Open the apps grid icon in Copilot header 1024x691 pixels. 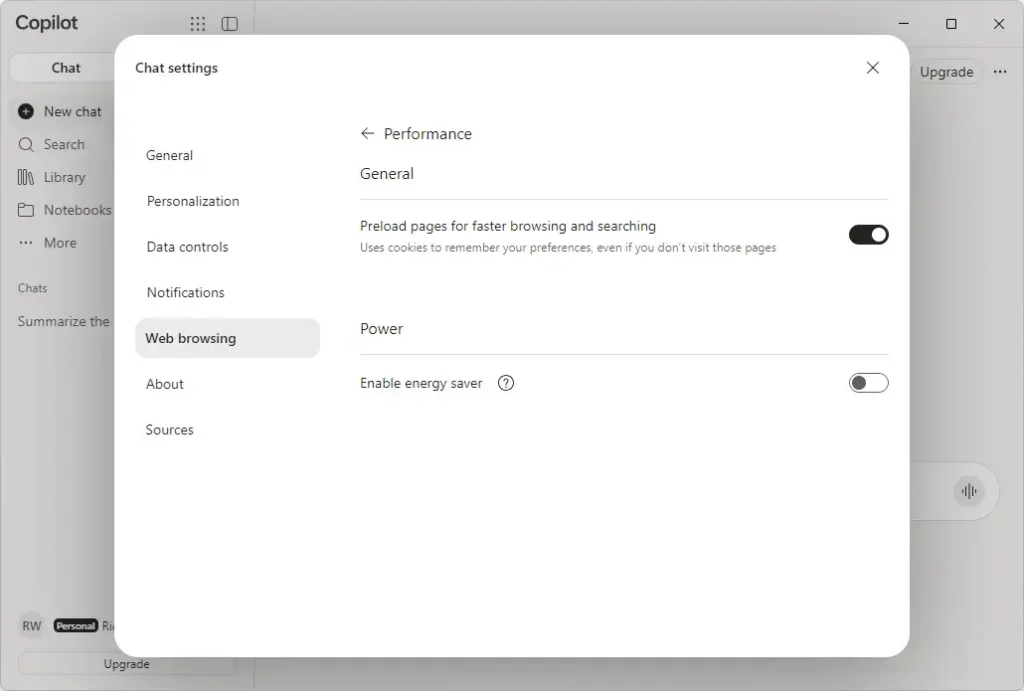point(197,24)
